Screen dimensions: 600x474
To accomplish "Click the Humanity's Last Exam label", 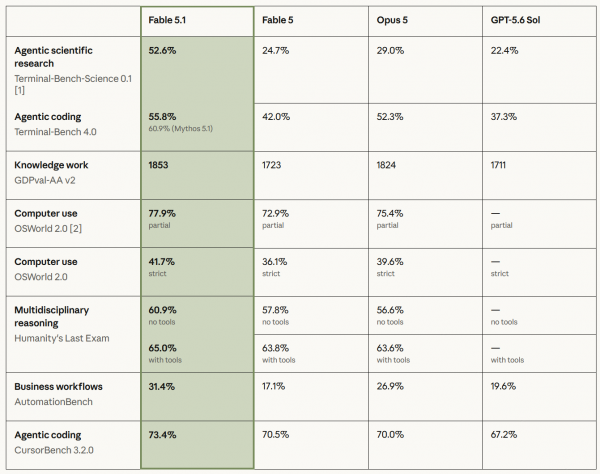I will [x=62, y=338].
